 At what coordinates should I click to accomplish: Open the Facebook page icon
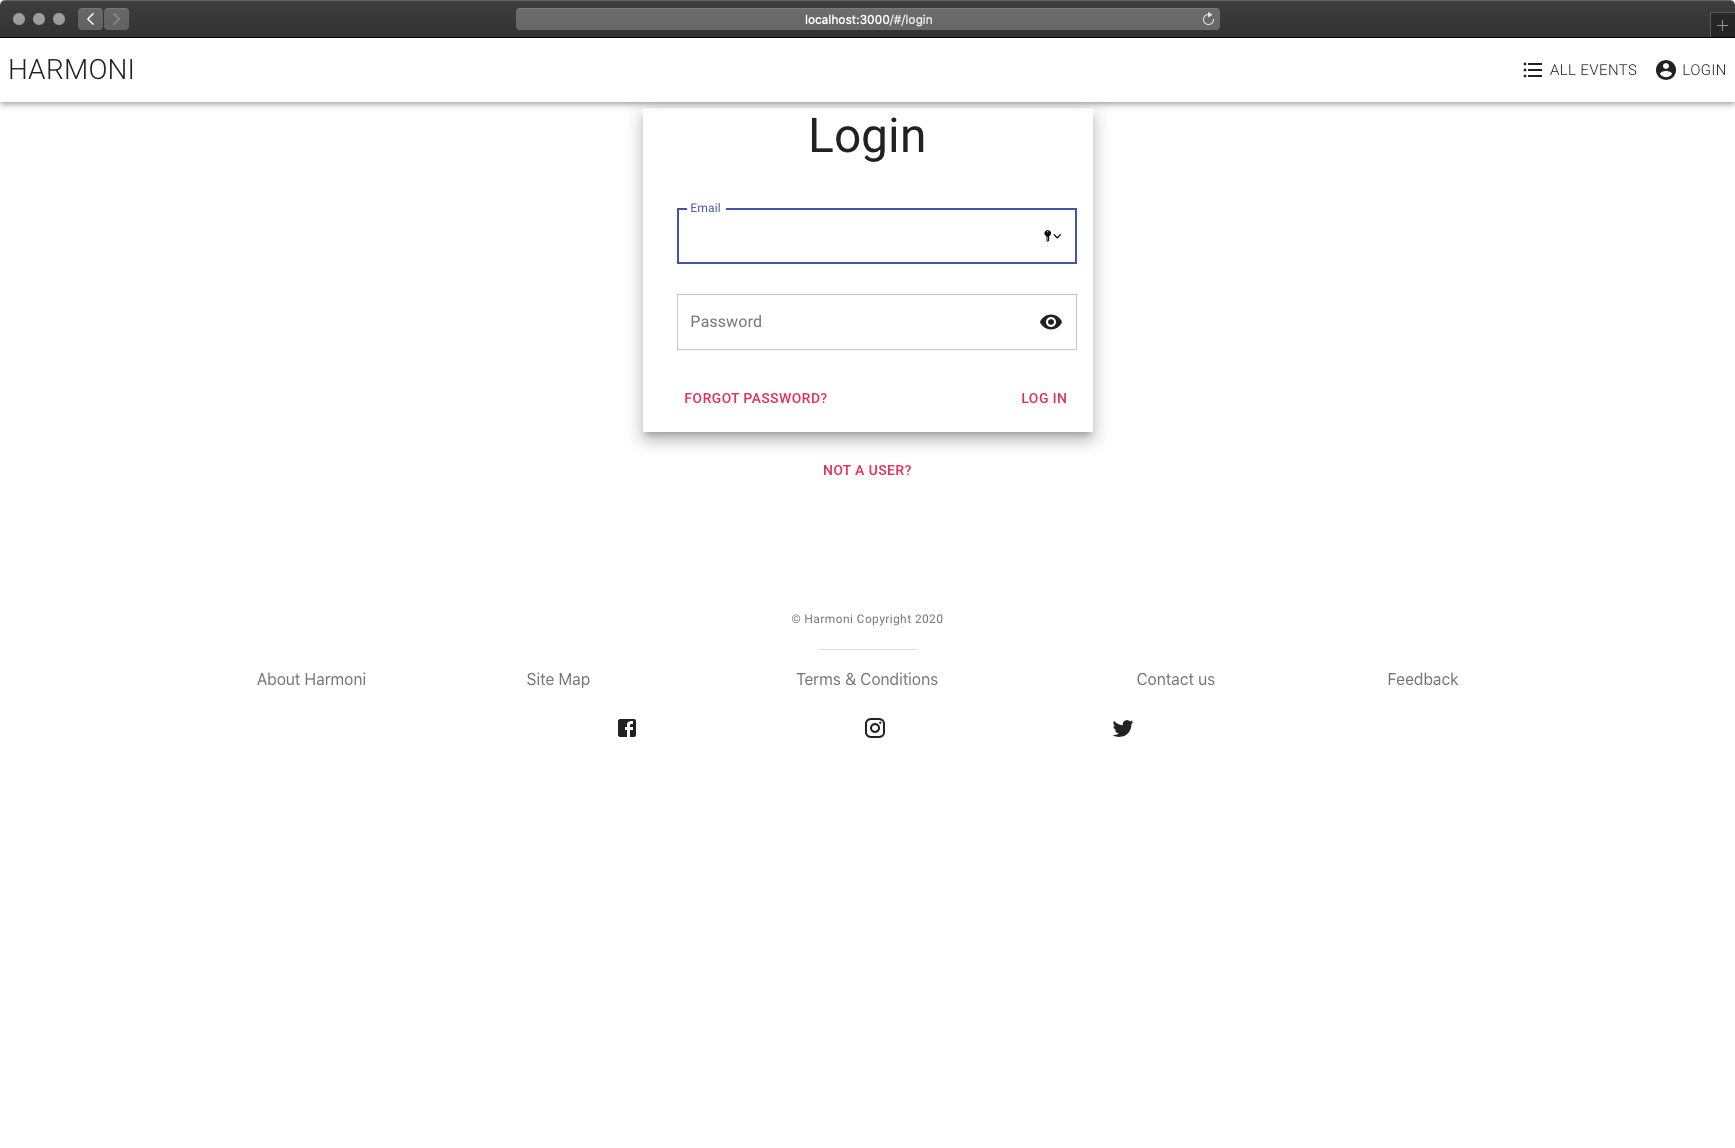(627, 728)
